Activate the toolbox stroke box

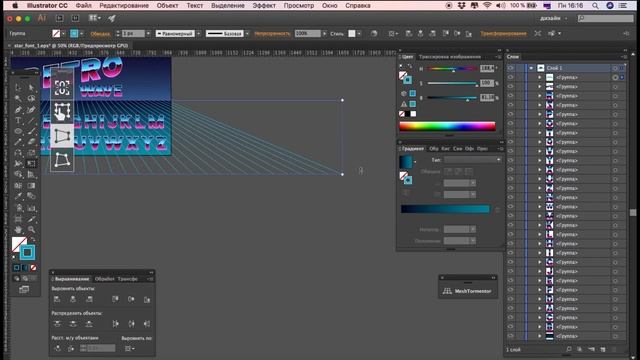click(27, 253)
